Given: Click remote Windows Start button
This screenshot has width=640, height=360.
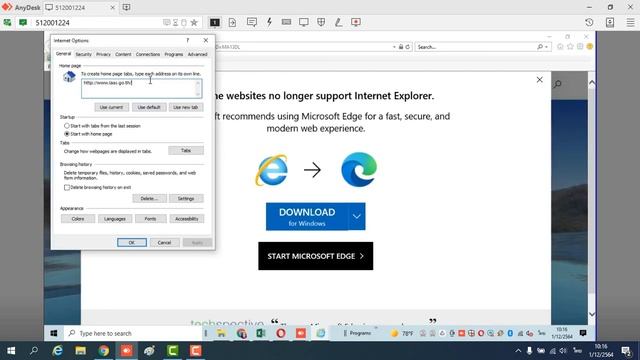Looking at the screenshot, I should (x=53, y=333).
